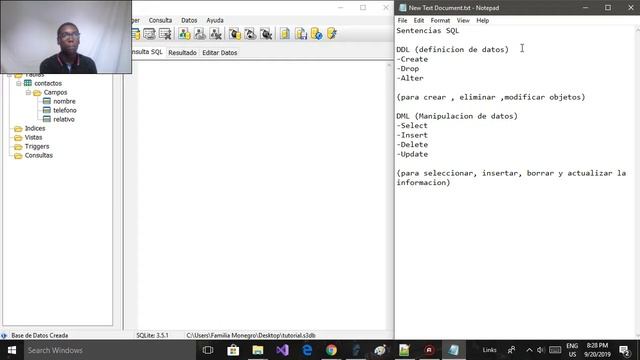This screenshot has height=360, width=640.
Task: Click the red circle A taskbar icon
Action: click(429, 350)
